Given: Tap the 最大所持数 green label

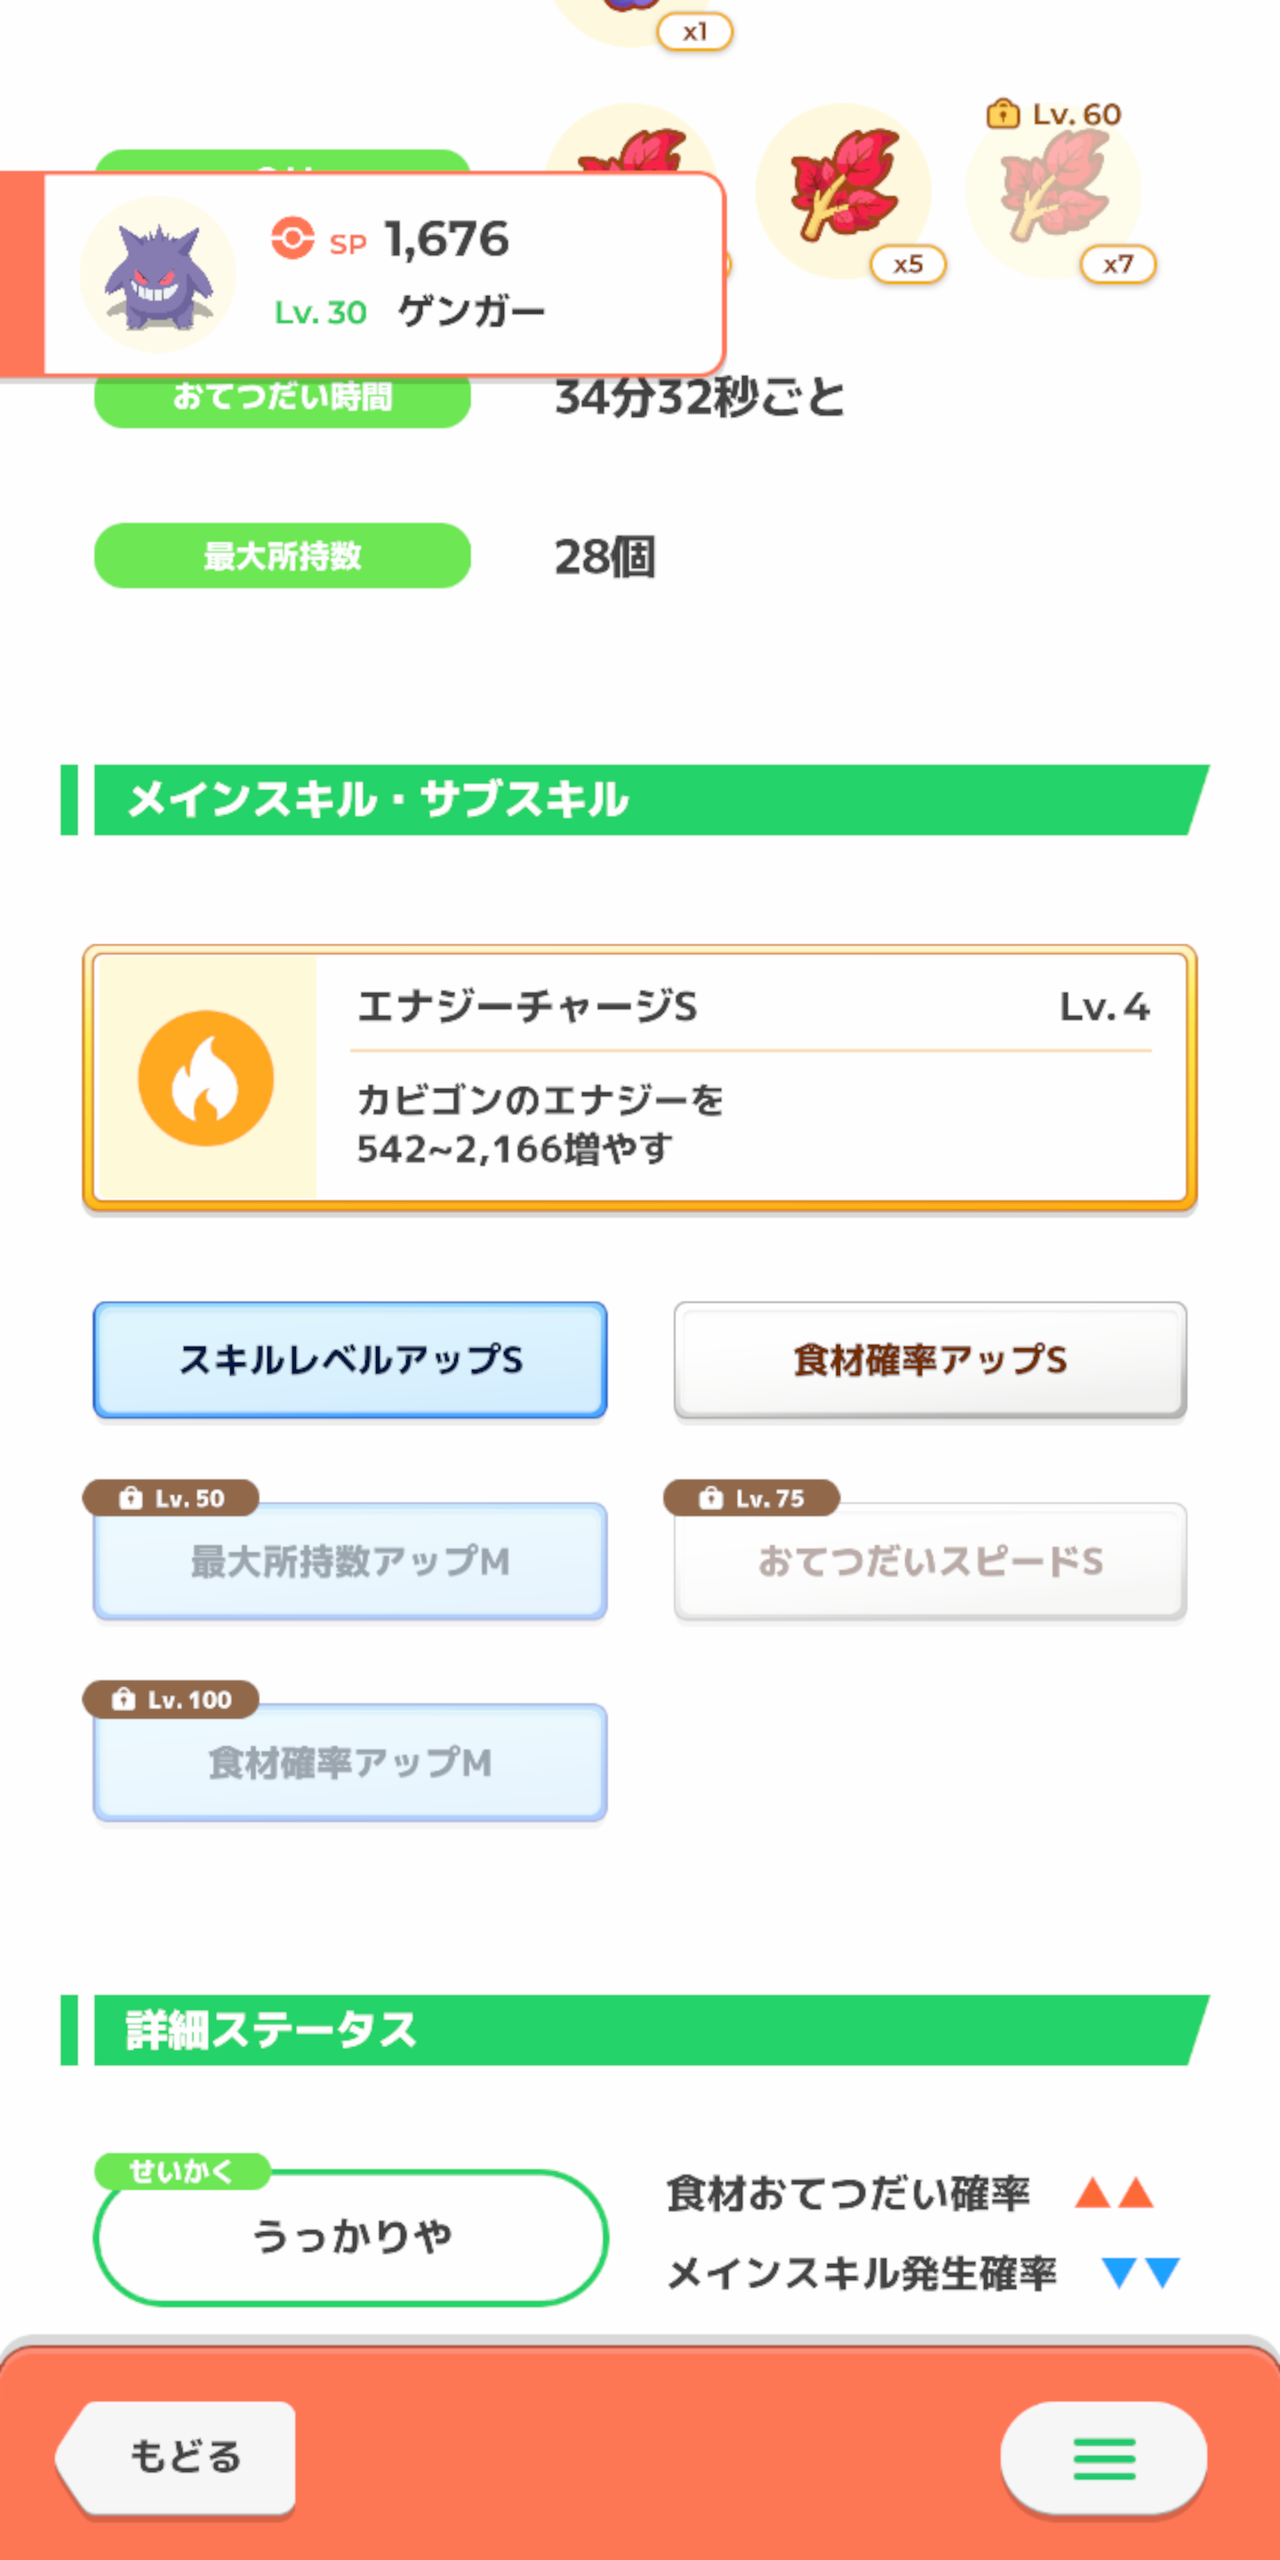Looking at the screenshot, I should (282, 556).
